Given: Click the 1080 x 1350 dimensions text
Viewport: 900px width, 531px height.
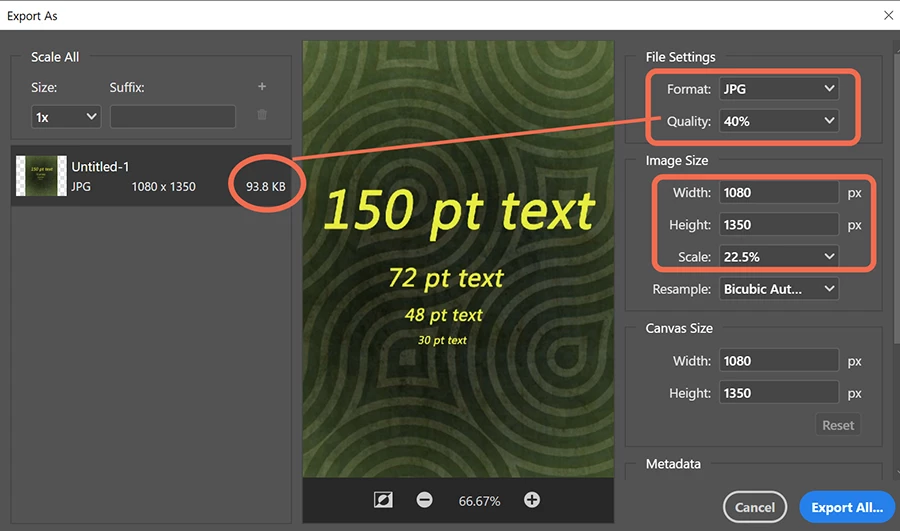Looking at the screenshot, I should pos(164,187).
